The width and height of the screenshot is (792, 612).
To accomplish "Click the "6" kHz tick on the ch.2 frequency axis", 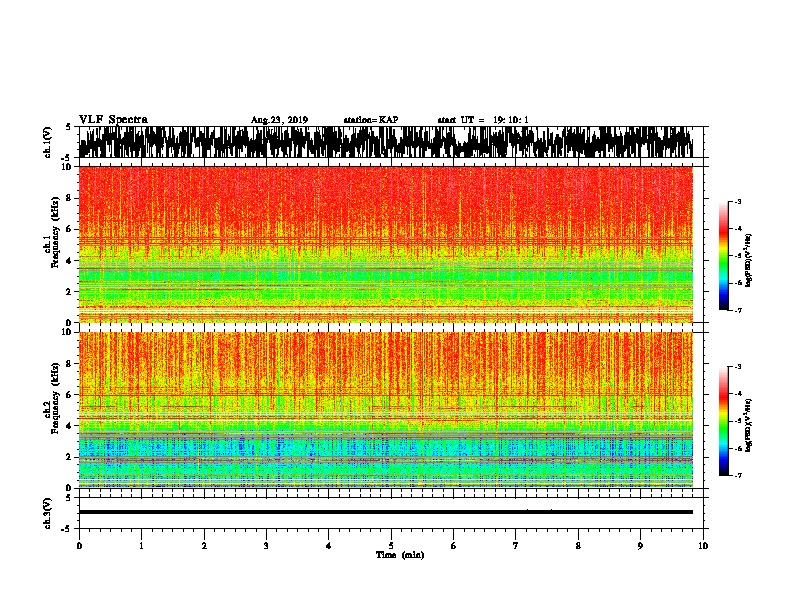I will tap(70, 395).
